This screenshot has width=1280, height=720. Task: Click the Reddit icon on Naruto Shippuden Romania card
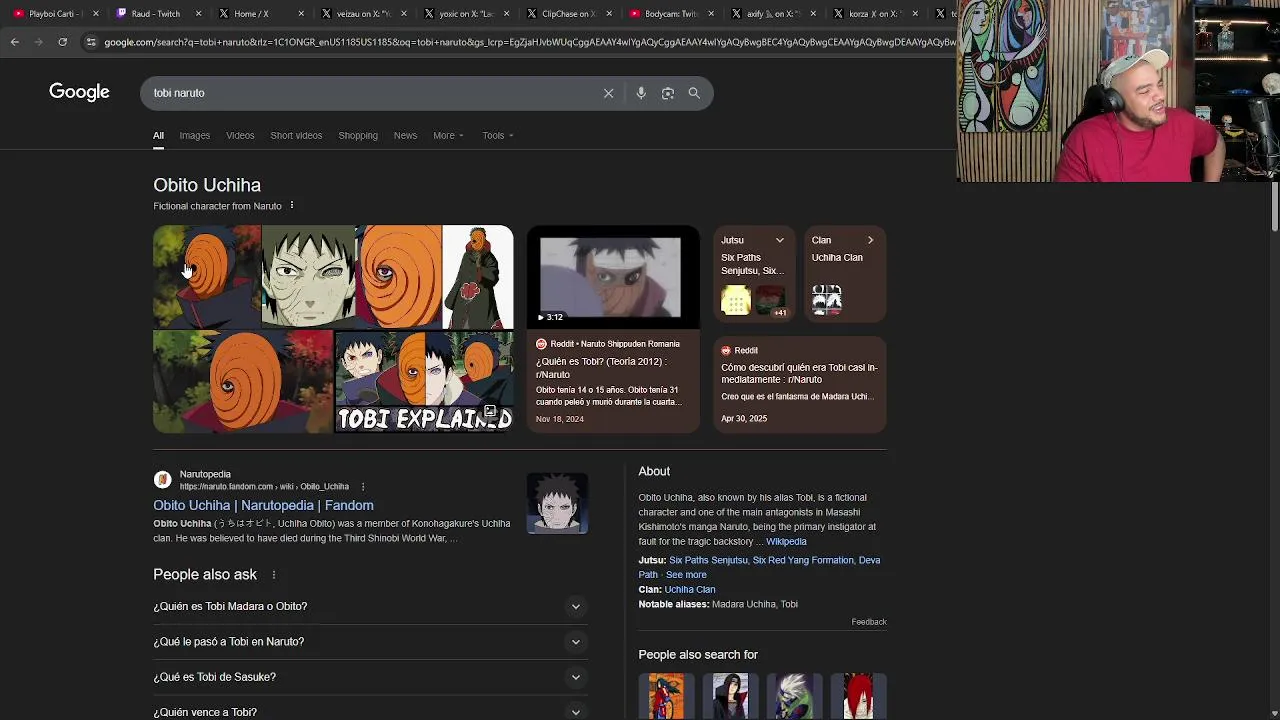click(x=541, y=344)
